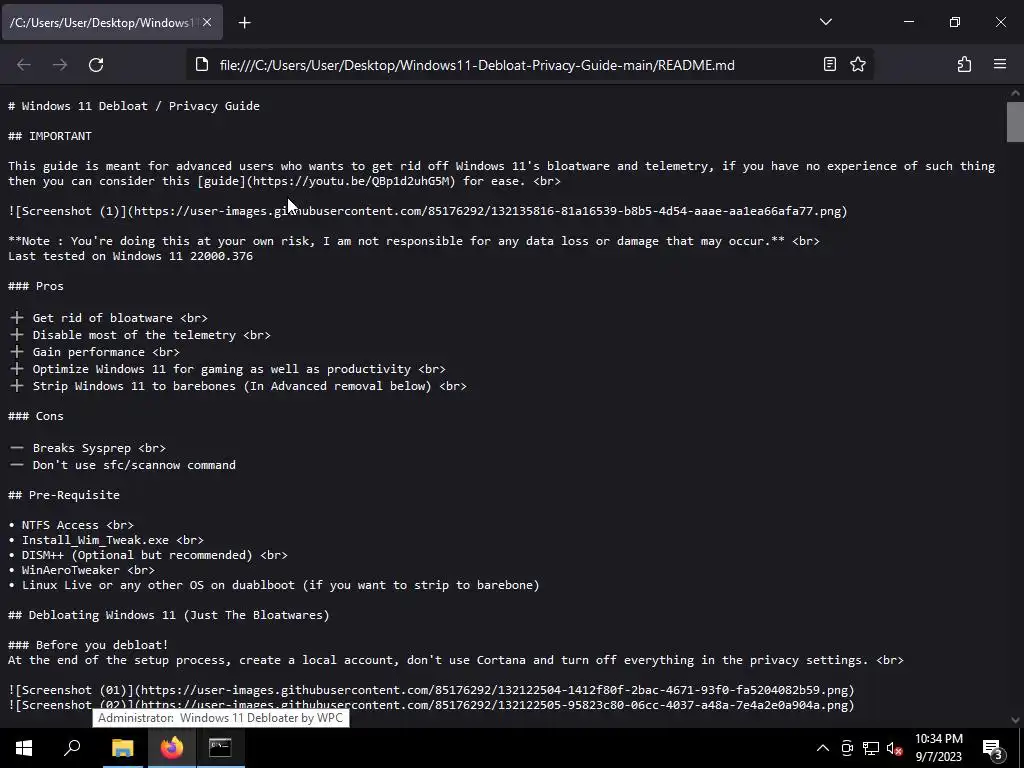Click 'At the end of the setup process' line
This screenshot has width=1024, height=768.
pyautogui.click(x=456, y=660)
